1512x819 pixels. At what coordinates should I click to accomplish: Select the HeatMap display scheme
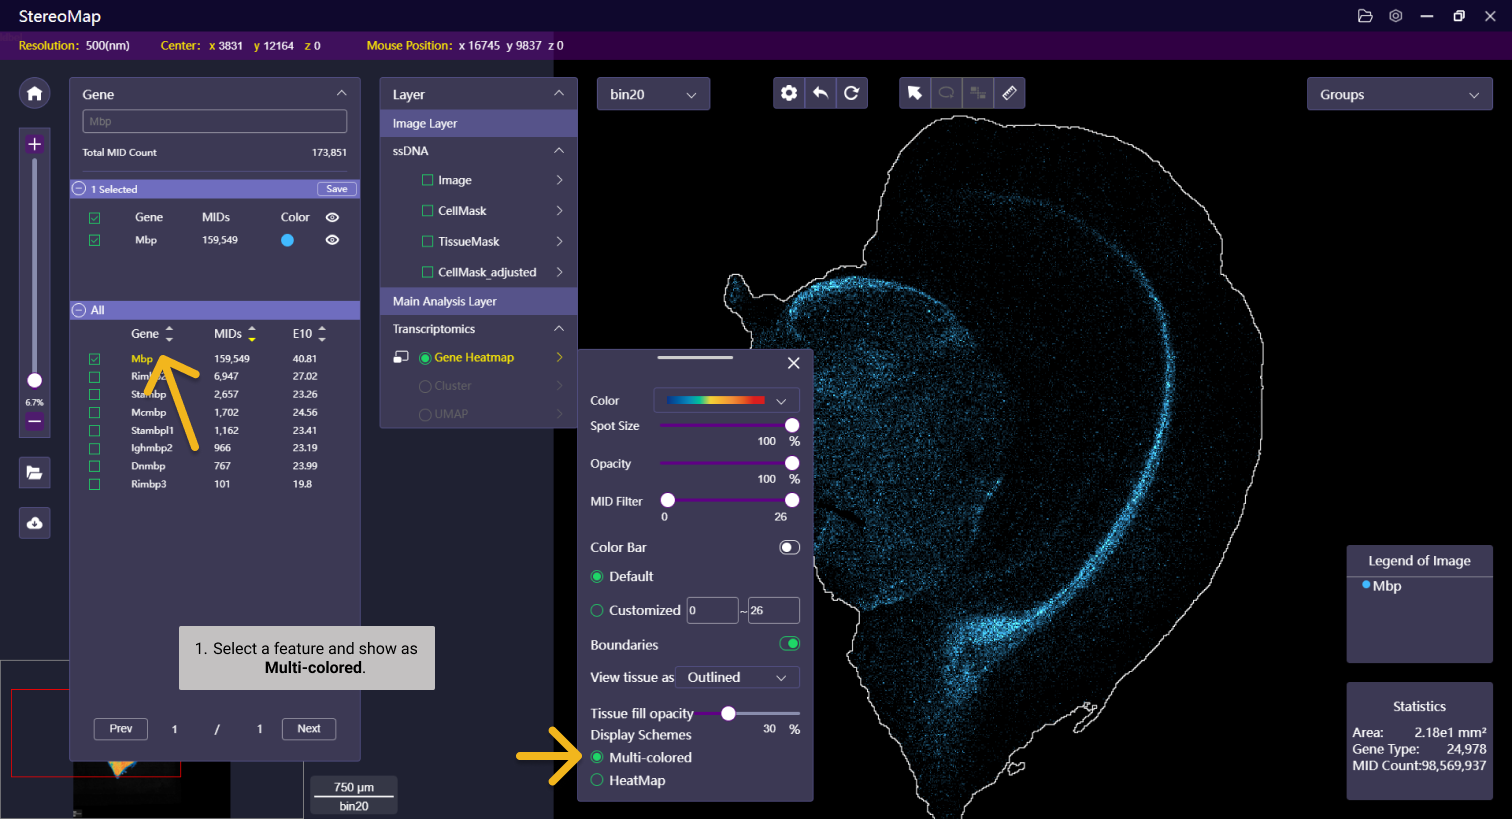coord(597,780)
